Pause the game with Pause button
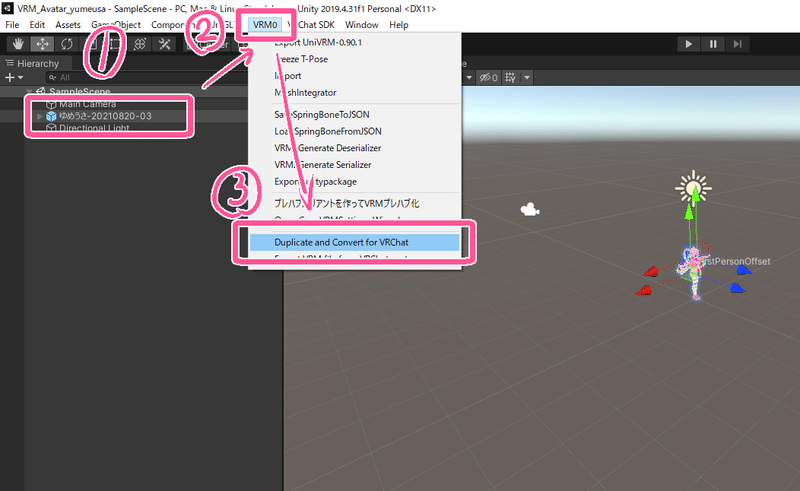The height and width of the screenshot is (491, 800). (x=713, y=44)
